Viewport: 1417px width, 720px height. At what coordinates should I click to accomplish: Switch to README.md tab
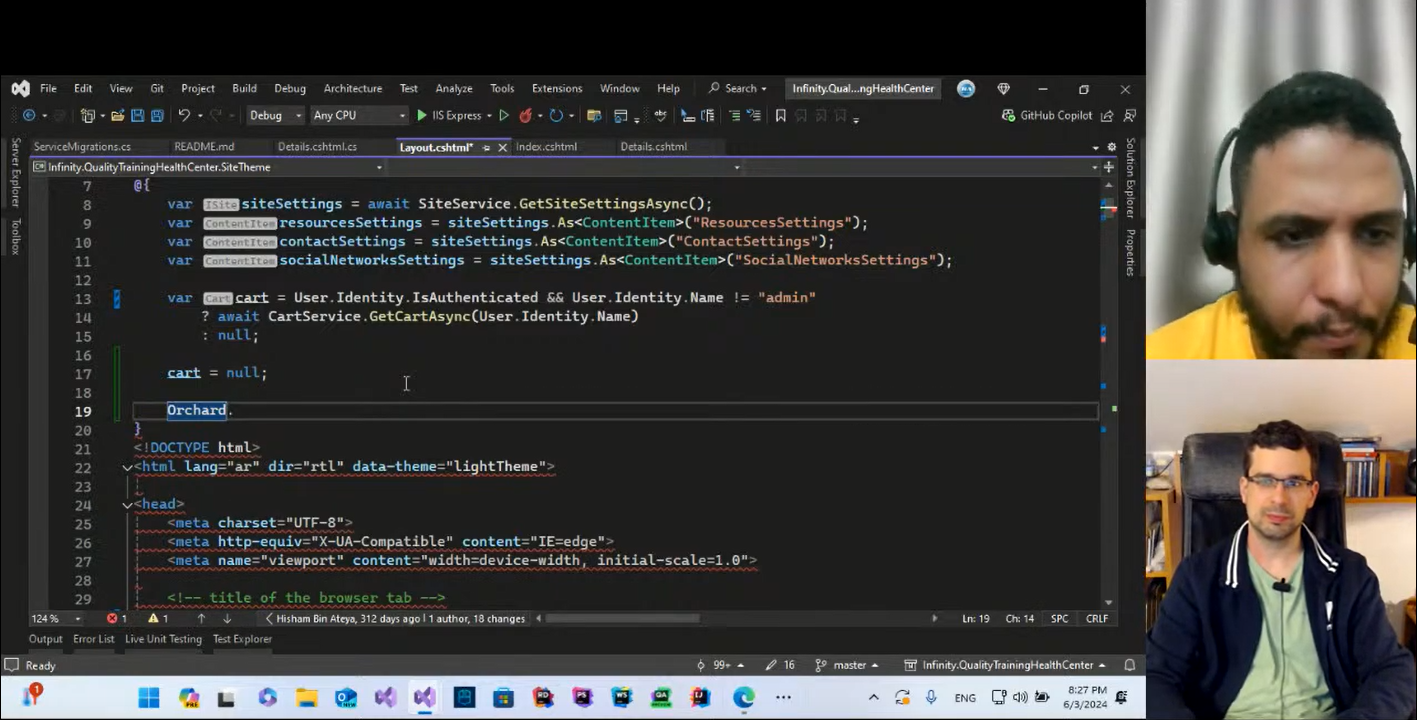pyautogui.click(x=204, y=147)
